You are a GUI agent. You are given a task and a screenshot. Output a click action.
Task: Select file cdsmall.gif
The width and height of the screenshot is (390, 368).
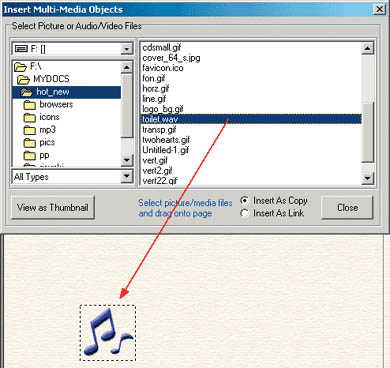(x=162, y=48)
